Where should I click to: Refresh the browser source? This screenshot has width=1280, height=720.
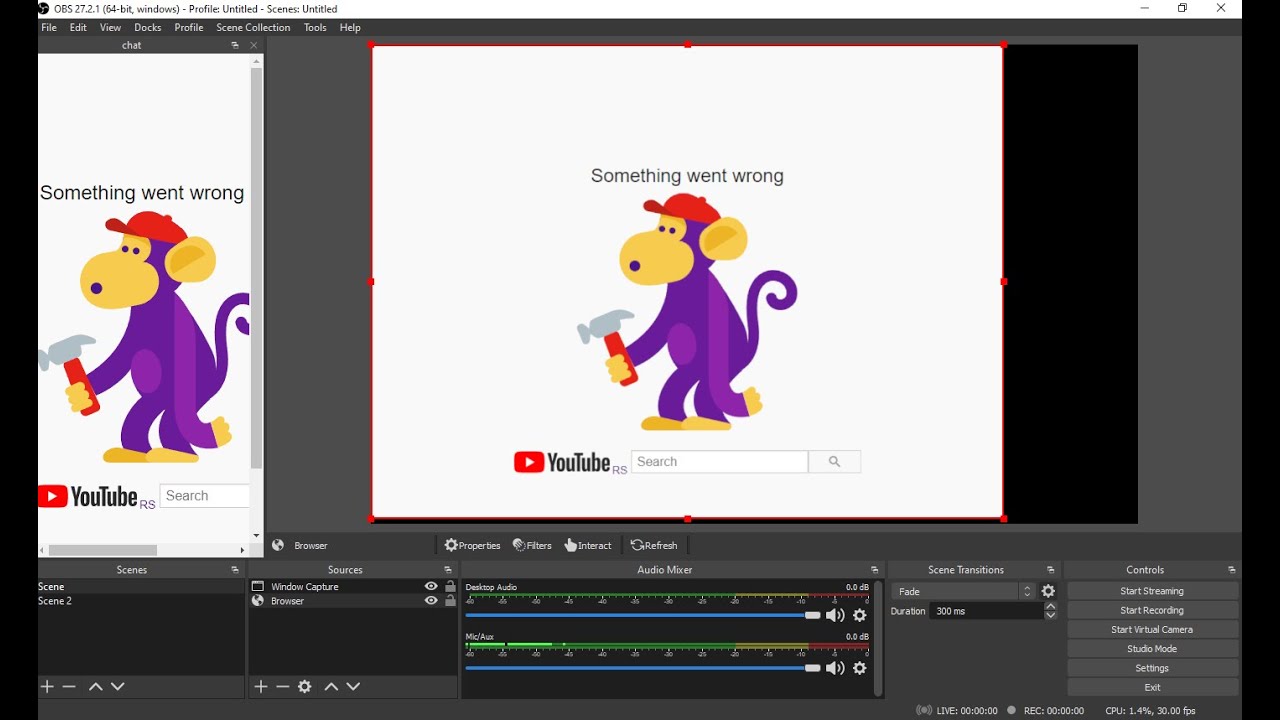pos(654,546)
